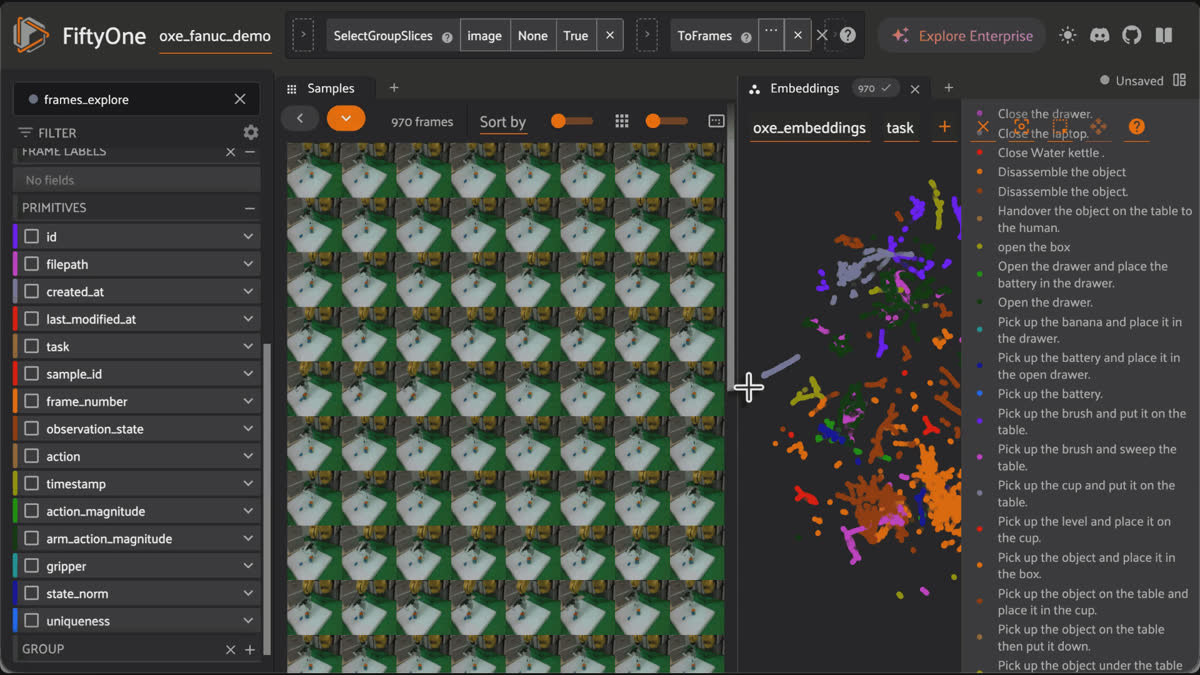Click "Pick up the battery." legend entry
Image resolution: width=1200 pixels, height=675 pixels.
tap(1050, 394)
